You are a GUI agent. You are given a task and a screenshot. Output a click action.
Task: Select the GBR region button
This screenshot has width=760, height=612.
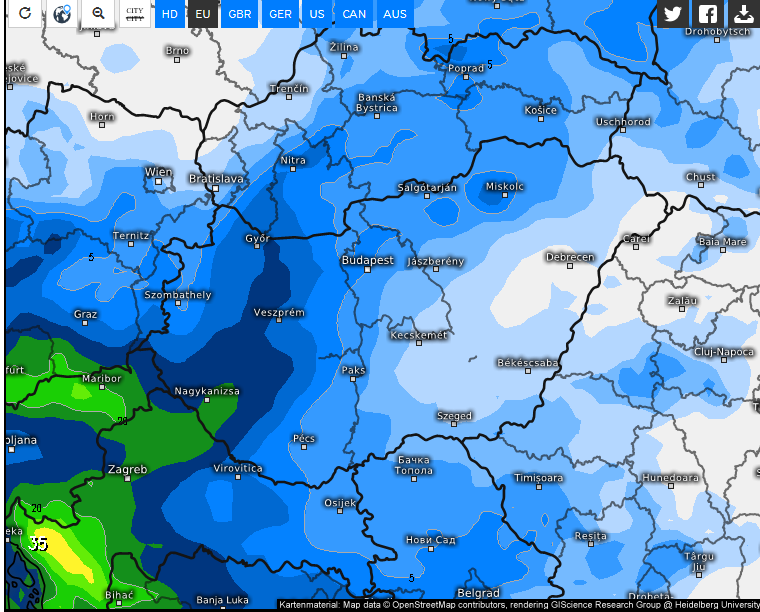(240, 14)
